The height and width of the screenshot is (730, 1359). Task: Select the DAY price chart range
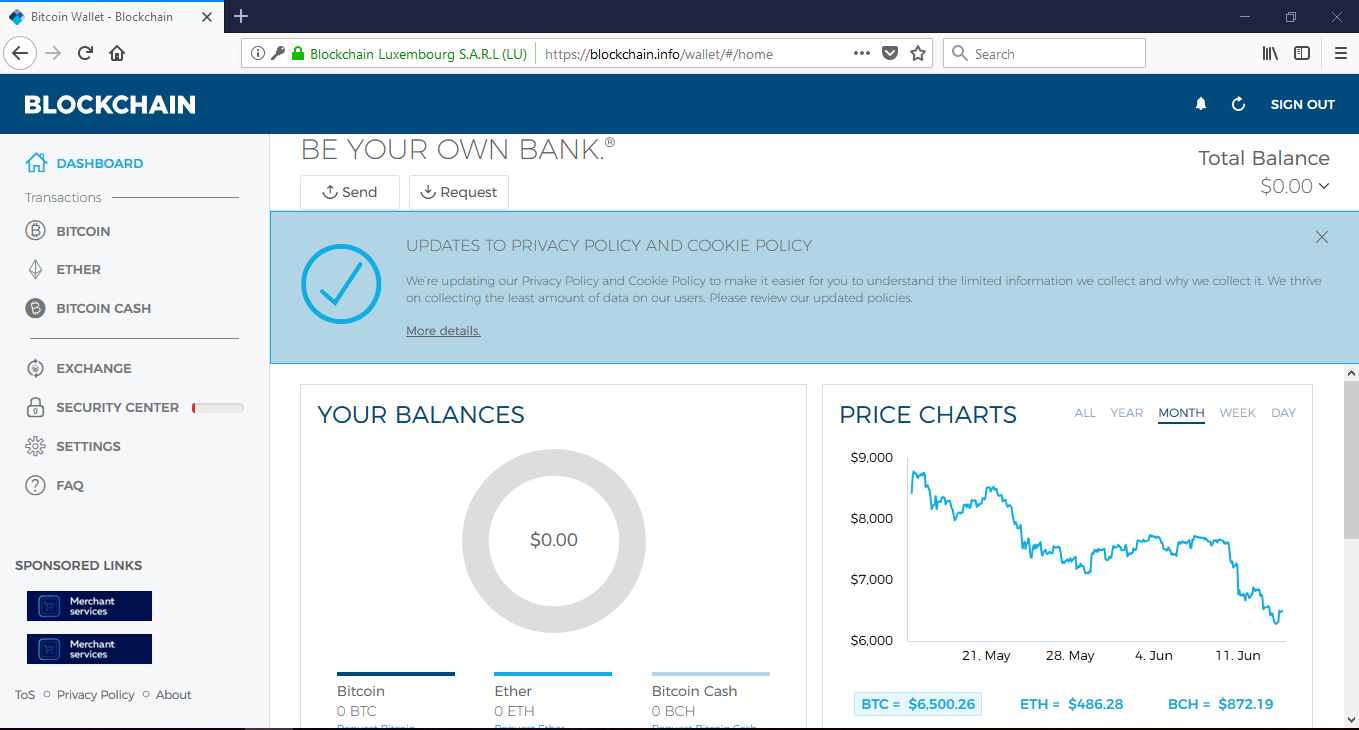pyautogui.click(x=1283, y=413)
